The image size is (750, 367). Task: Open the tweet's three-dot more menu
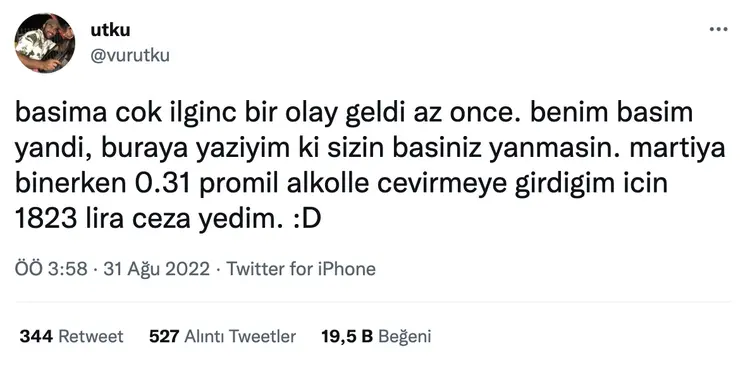click(x=718, y=30)
